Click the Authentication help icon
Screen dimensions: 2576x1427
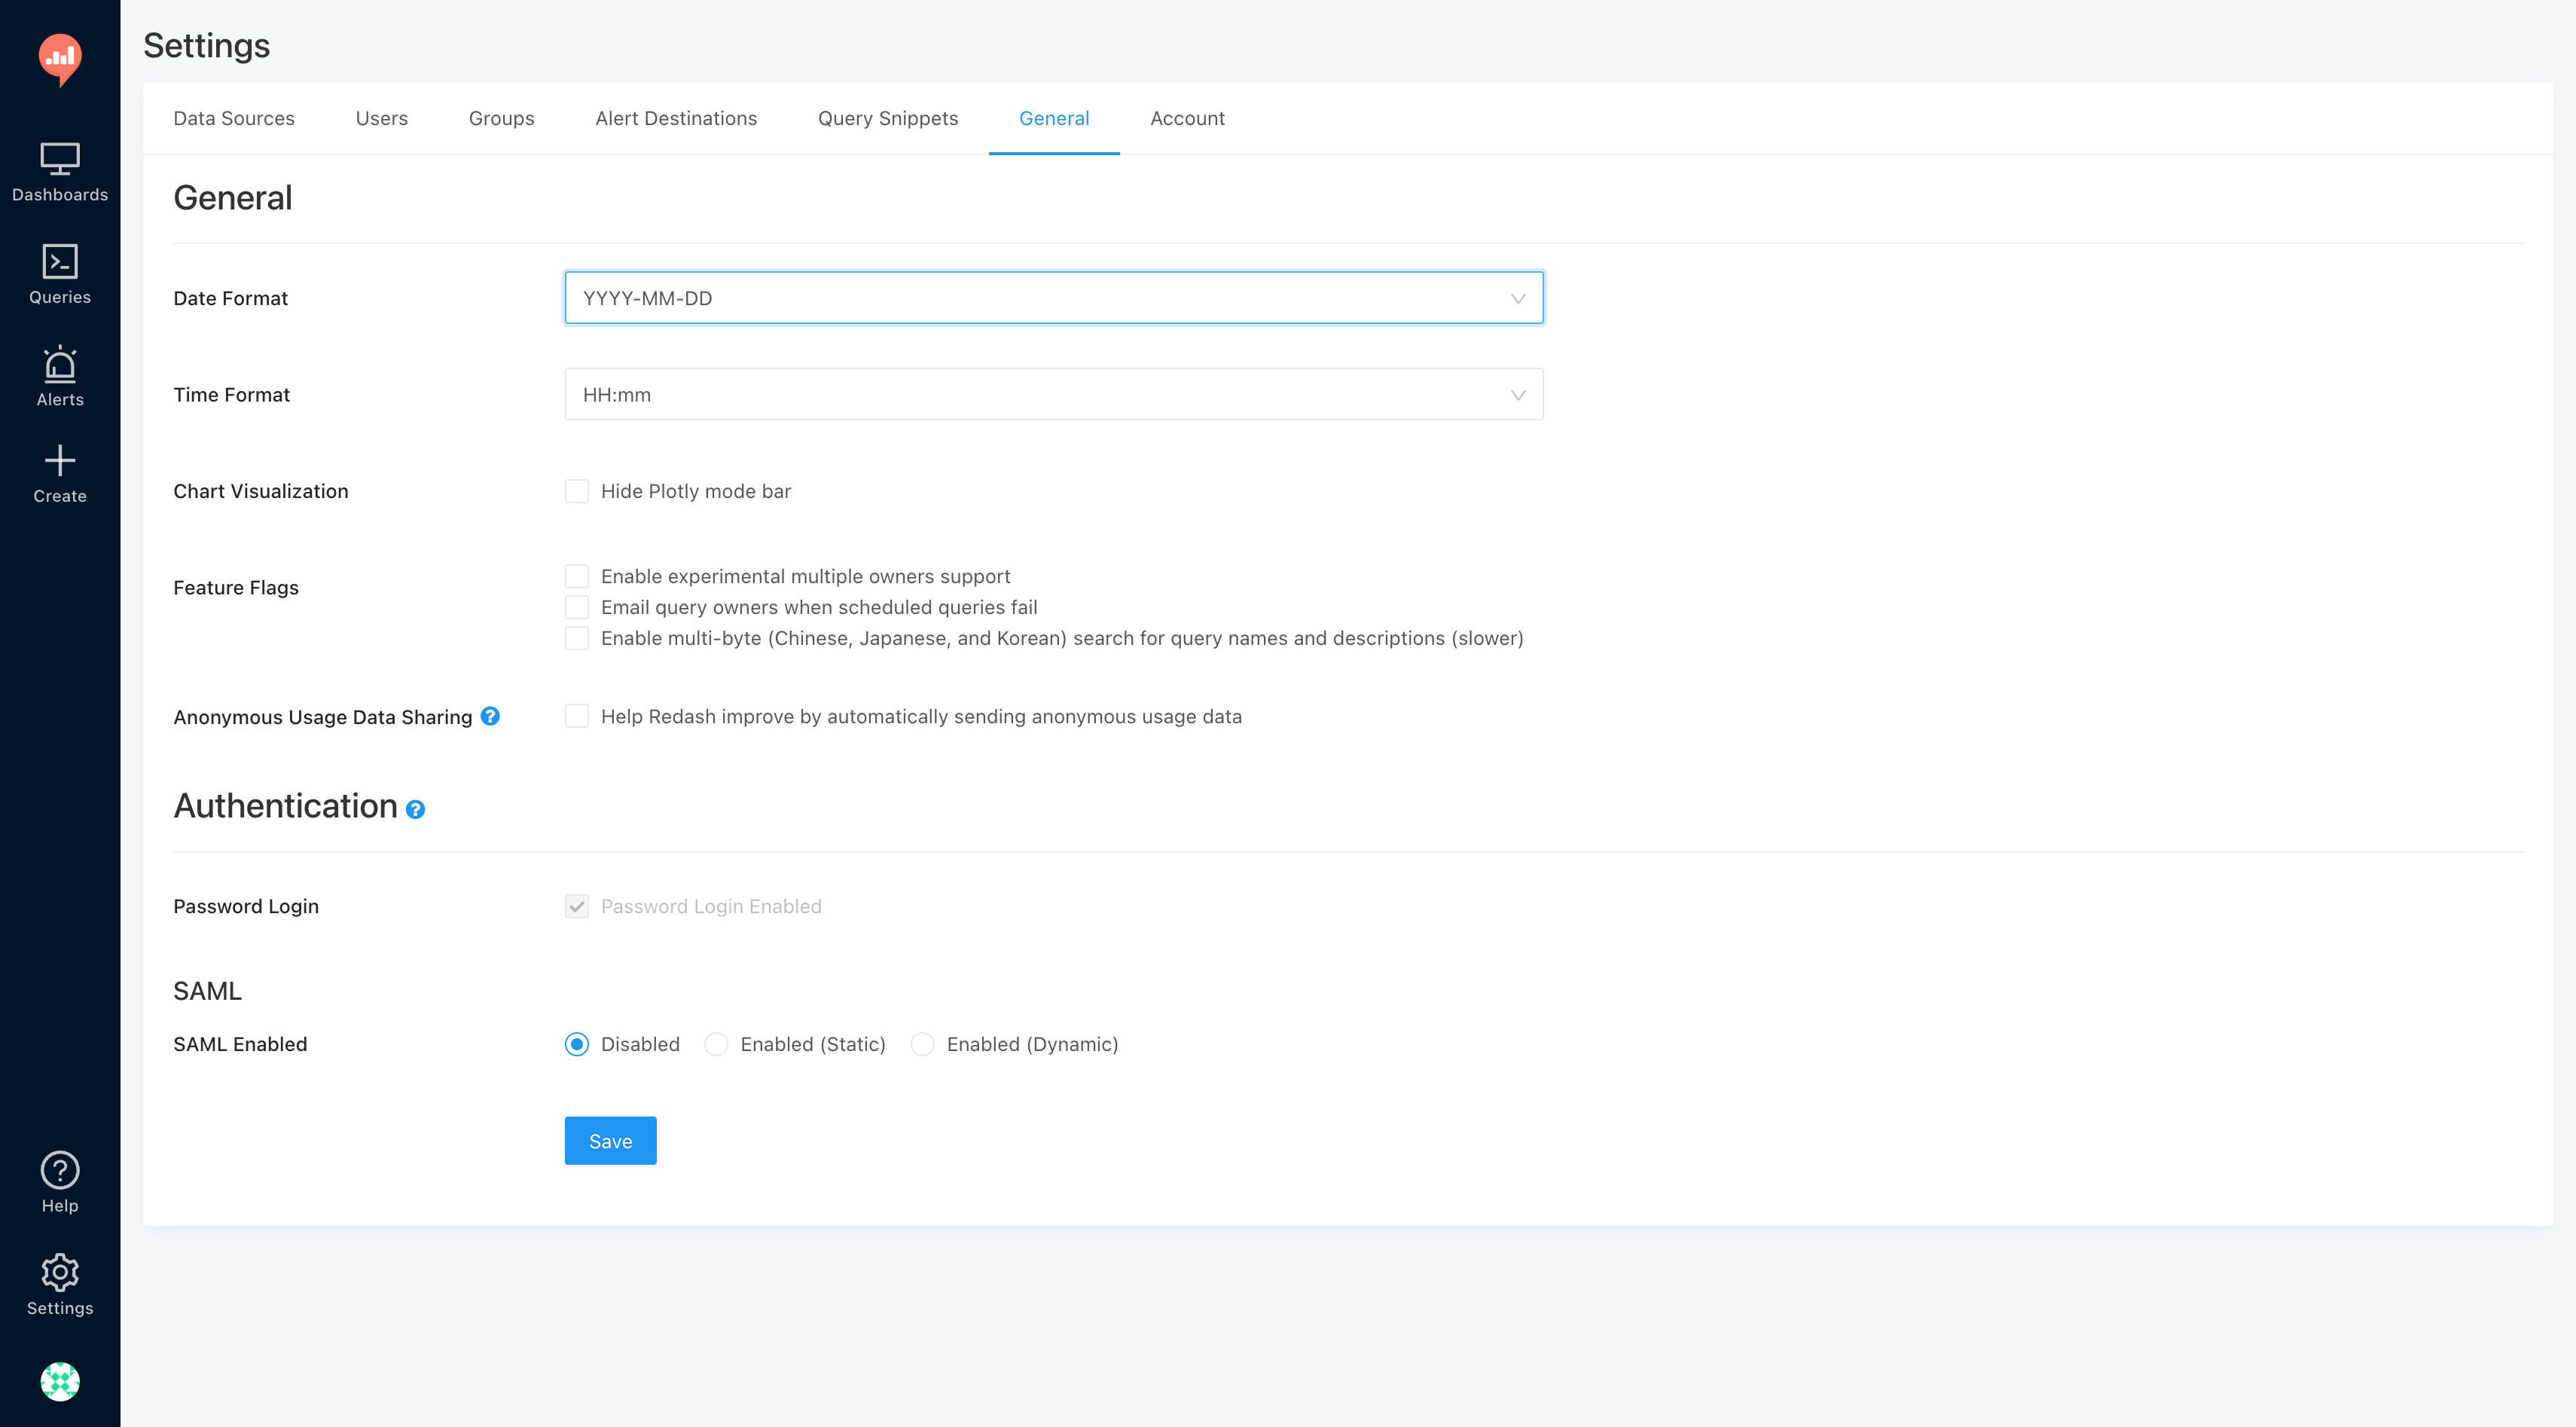coord(415,809)
